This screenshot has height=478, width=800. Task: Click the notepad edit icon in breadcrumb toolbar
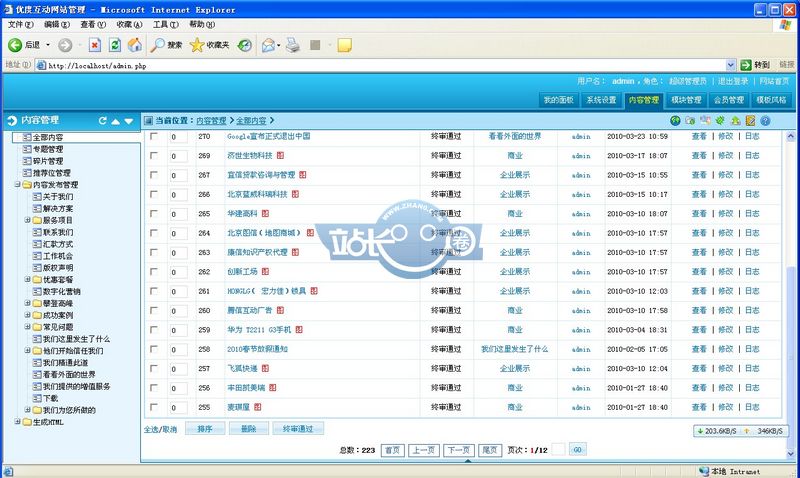coord(750,121)
